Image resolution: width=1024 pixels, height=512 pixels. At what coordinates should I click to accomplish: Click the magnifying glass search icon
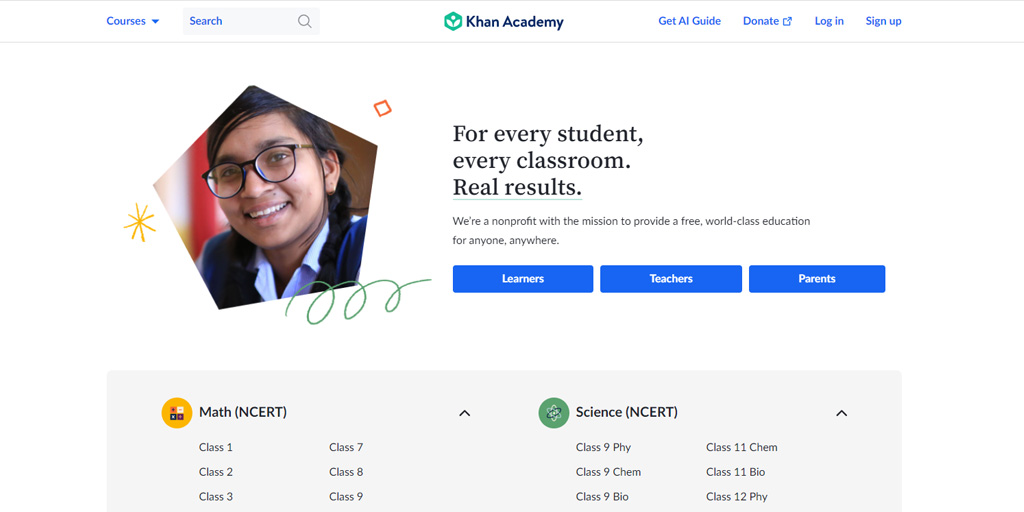pyautogui.click(x=305, y=21)
